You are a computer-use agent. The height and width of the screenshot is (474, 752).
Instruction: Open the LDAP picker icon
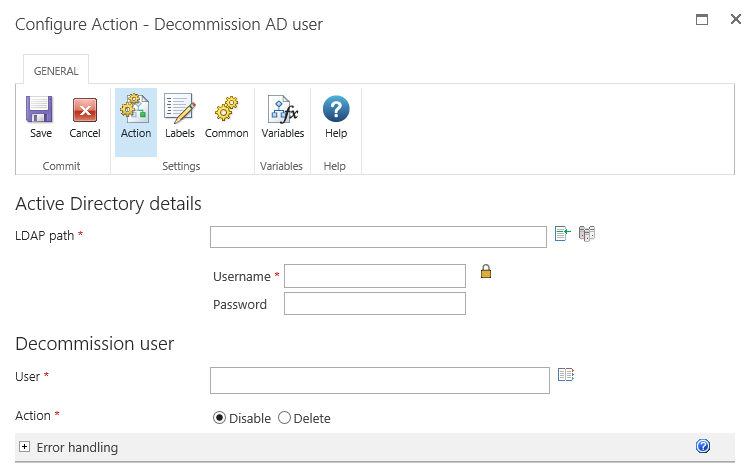pos(587,234)
